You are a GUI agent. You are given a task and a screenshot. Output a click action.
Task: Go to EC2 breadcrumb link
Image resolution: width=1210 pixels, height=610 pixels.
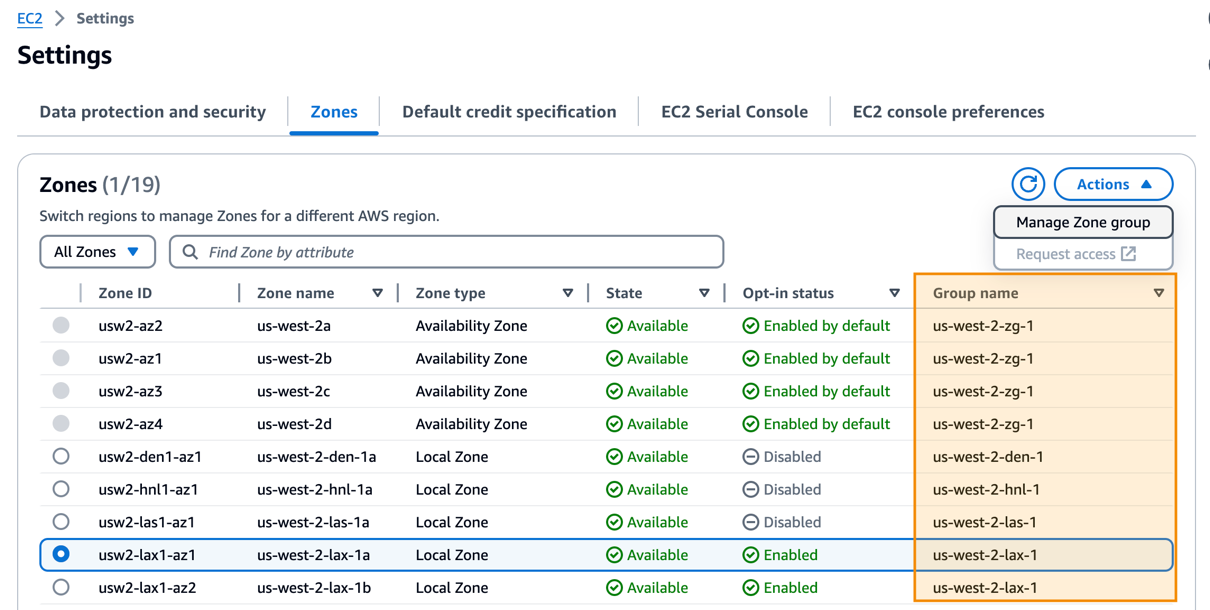coord(30,18)
